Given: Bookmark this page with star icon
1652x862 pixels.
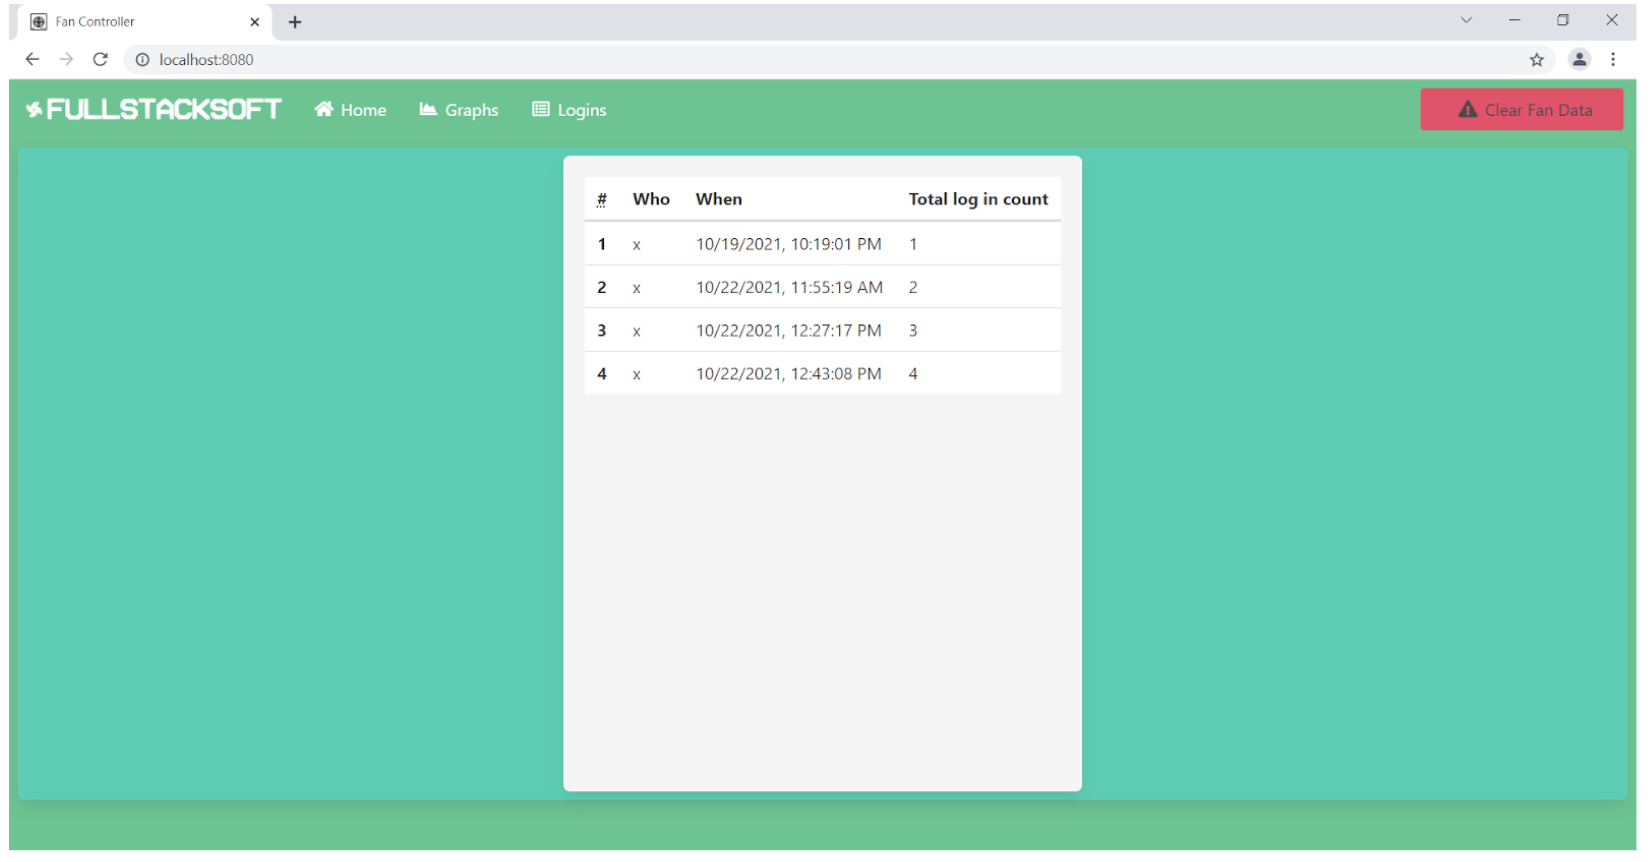Looking at the screenshot, I should click(x=1537, y=59).
